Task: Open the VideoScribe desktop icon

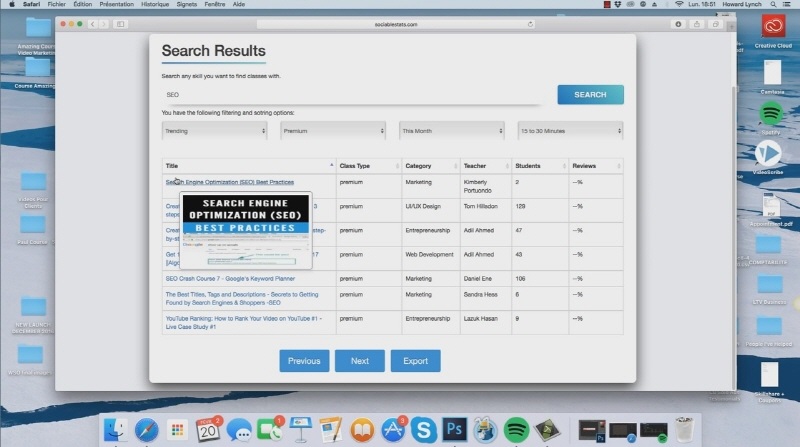Action: click(768, 153)
